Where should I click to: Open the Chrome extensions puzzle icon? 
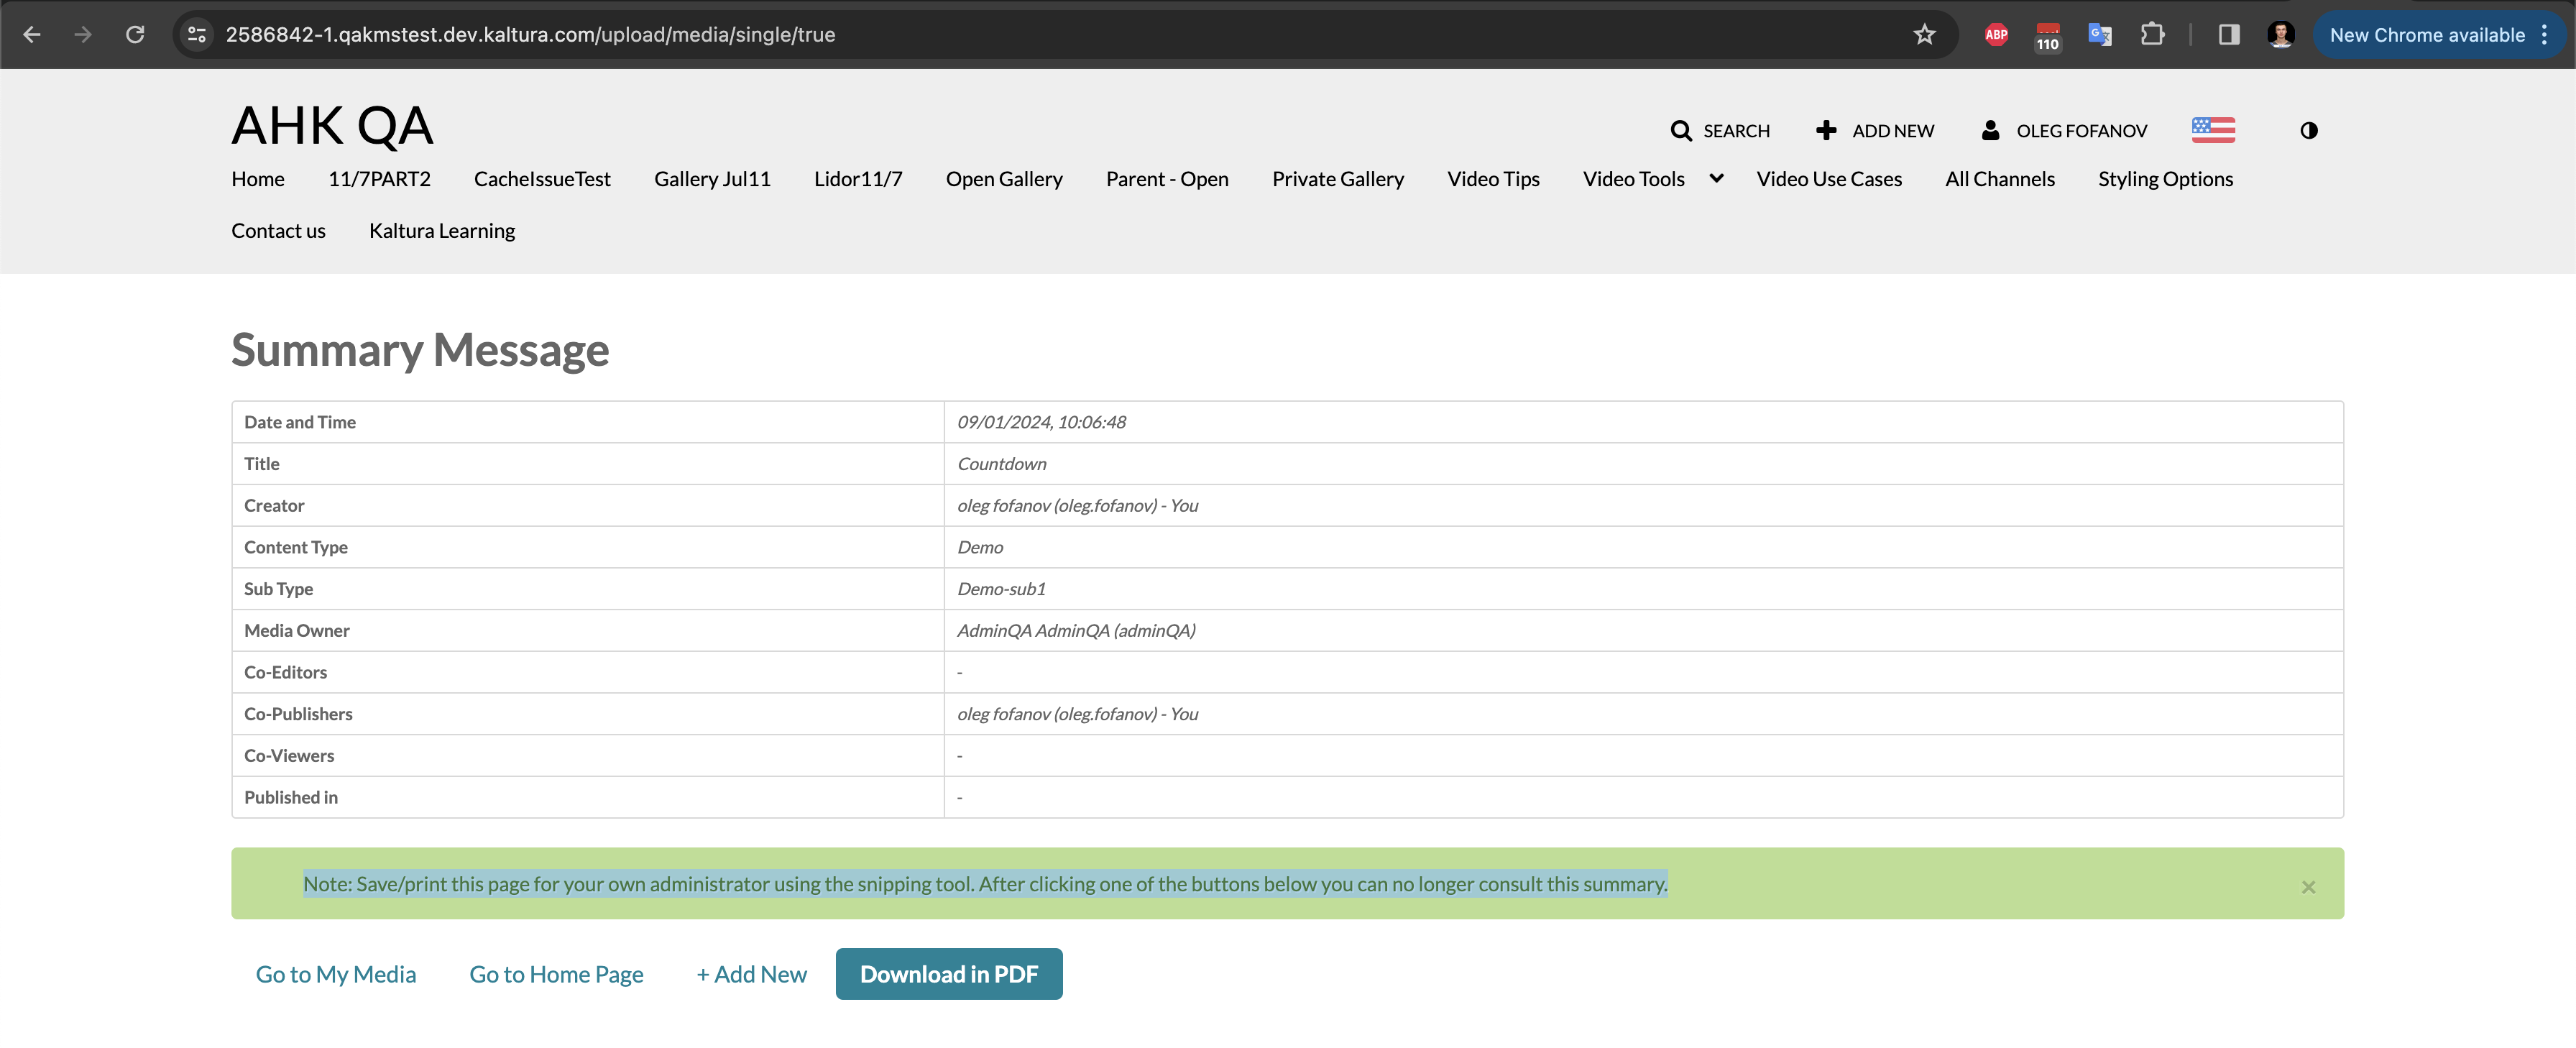coord(2152,35)
